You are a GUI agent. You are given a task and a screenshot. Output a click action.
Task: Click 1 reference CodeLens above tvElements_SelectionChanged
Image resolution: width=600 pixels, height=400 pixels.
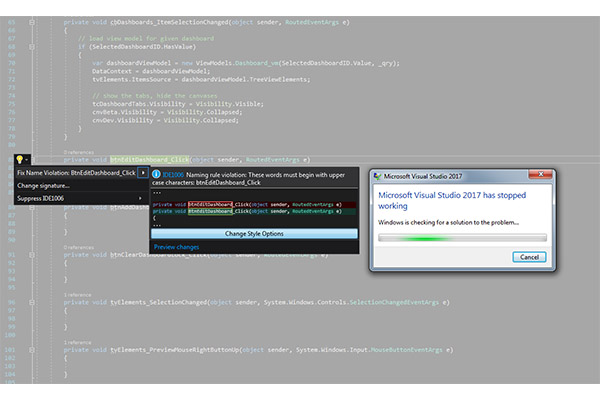(78, 294)
